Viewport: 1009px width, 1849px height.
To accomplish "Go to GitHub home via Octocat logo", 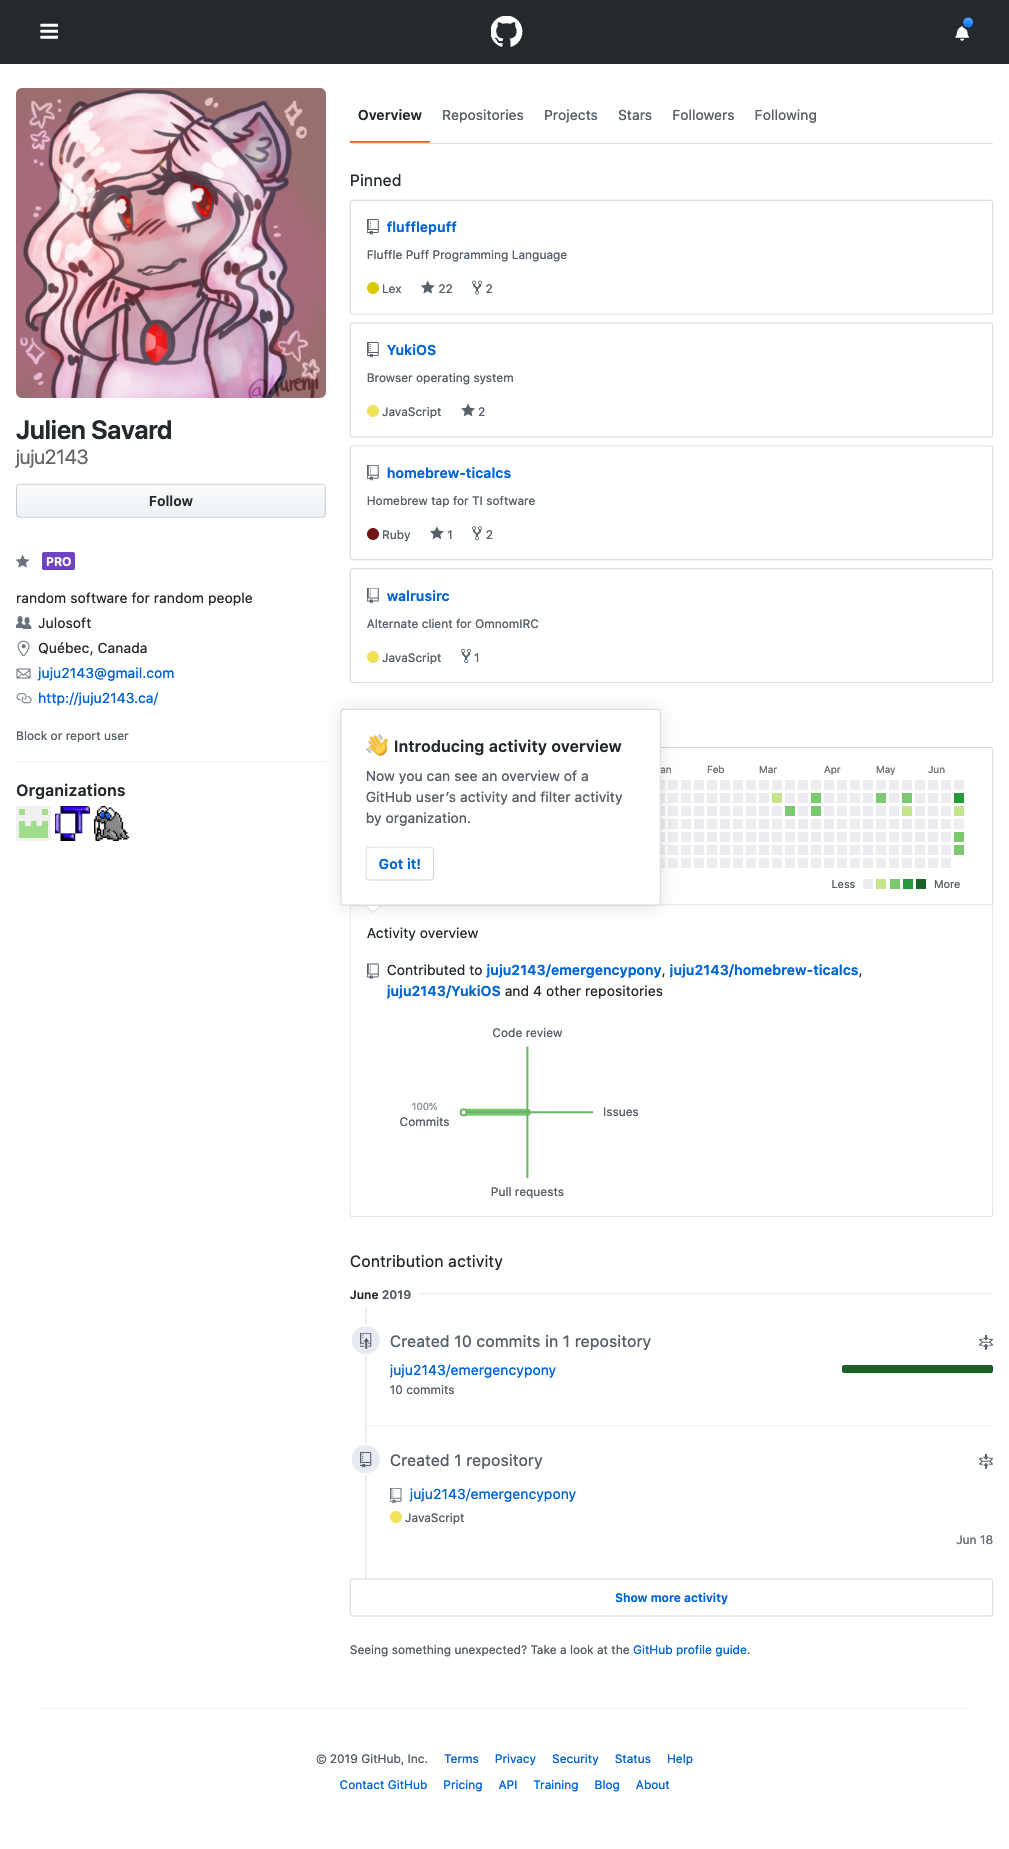I will (506, 32).
